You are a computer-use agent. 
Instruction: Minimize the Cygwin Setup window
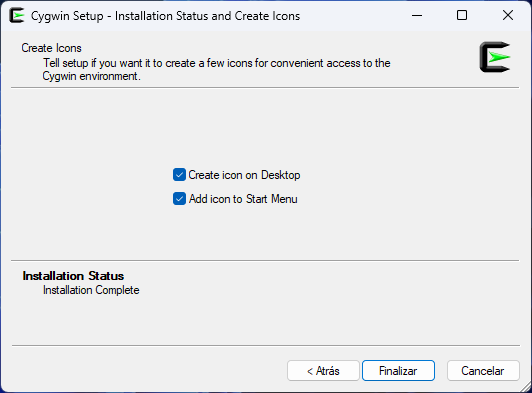click(417, 16)
